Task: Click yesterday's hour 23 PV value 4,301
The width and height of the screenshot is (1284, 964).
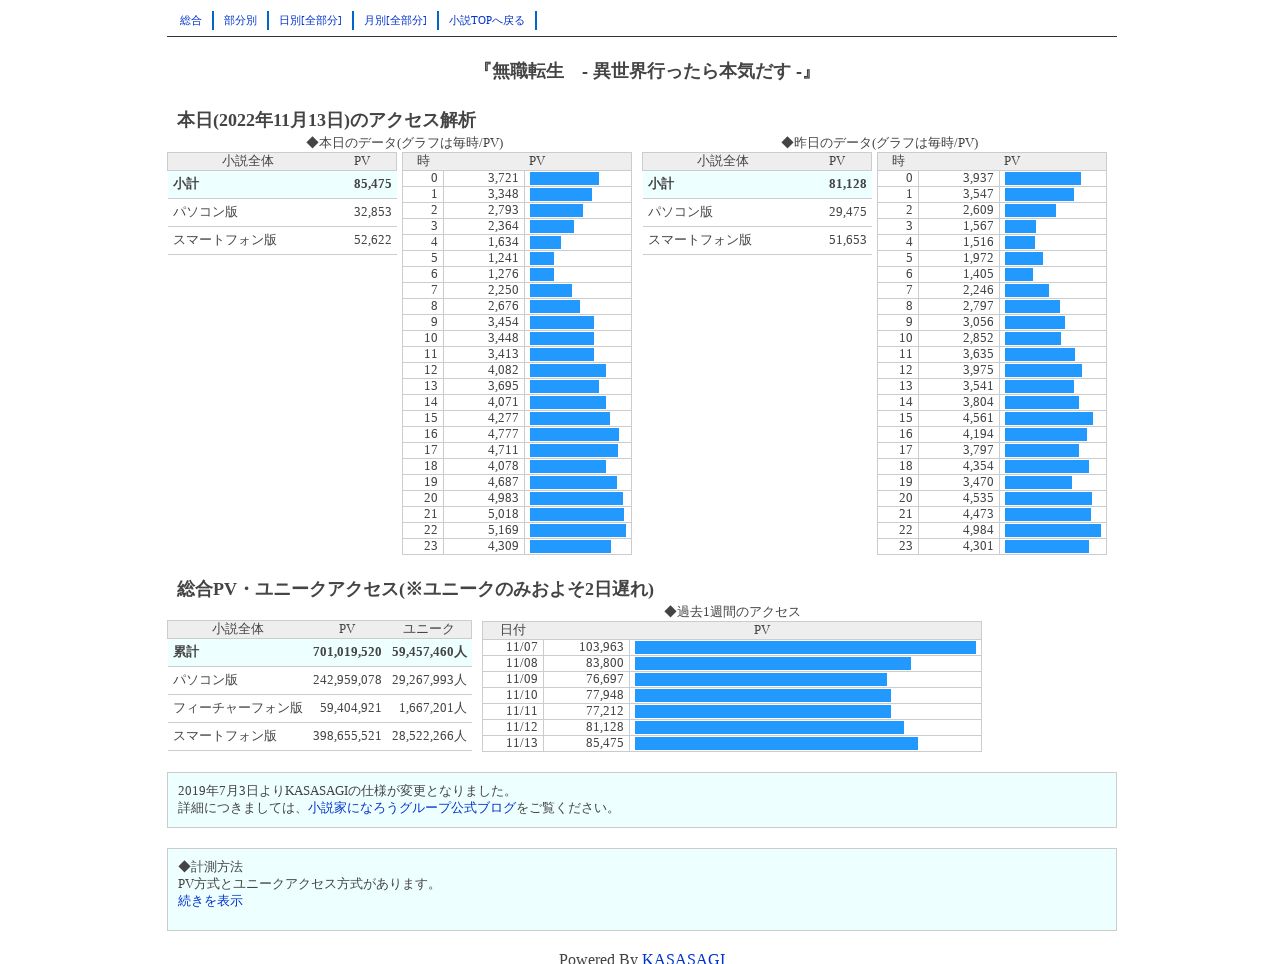Action: pyautogui.click(x=978, y=547)
